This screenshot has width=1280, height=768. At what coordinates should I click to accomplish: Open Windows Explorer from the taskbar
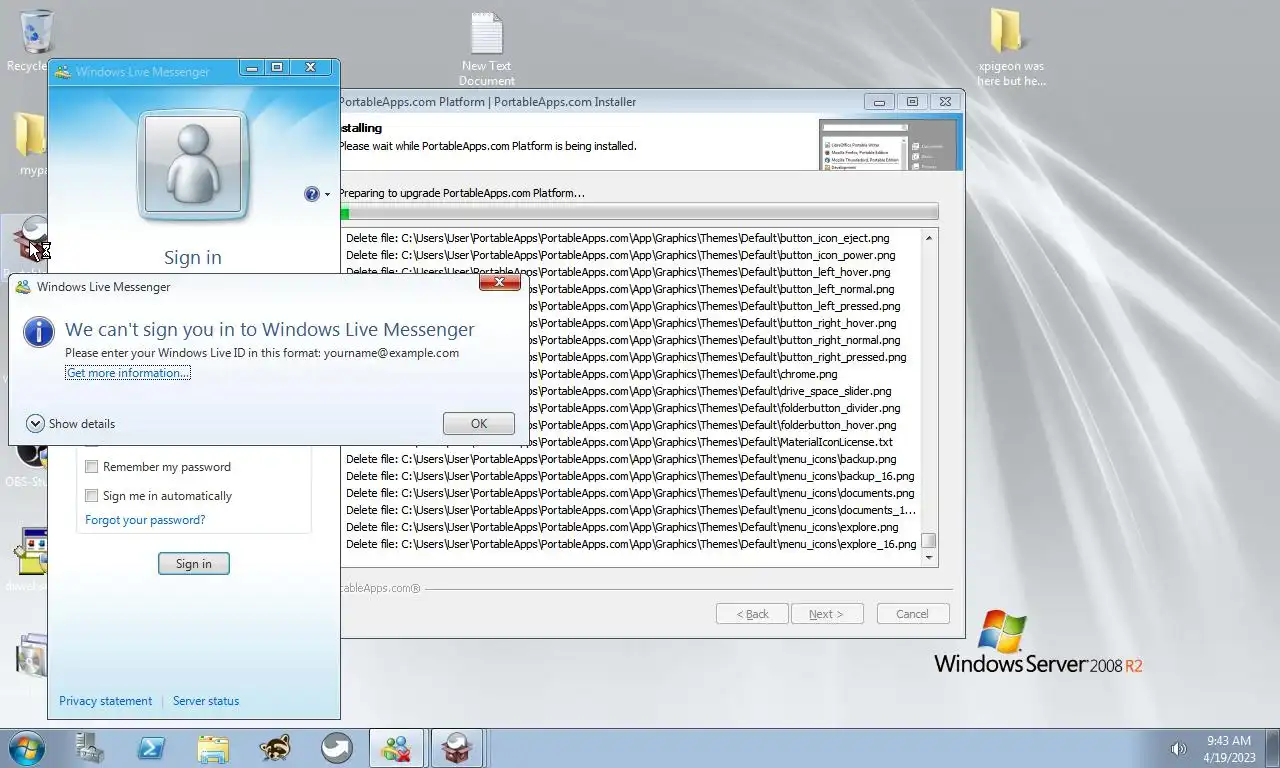click(x=213, y=748)
